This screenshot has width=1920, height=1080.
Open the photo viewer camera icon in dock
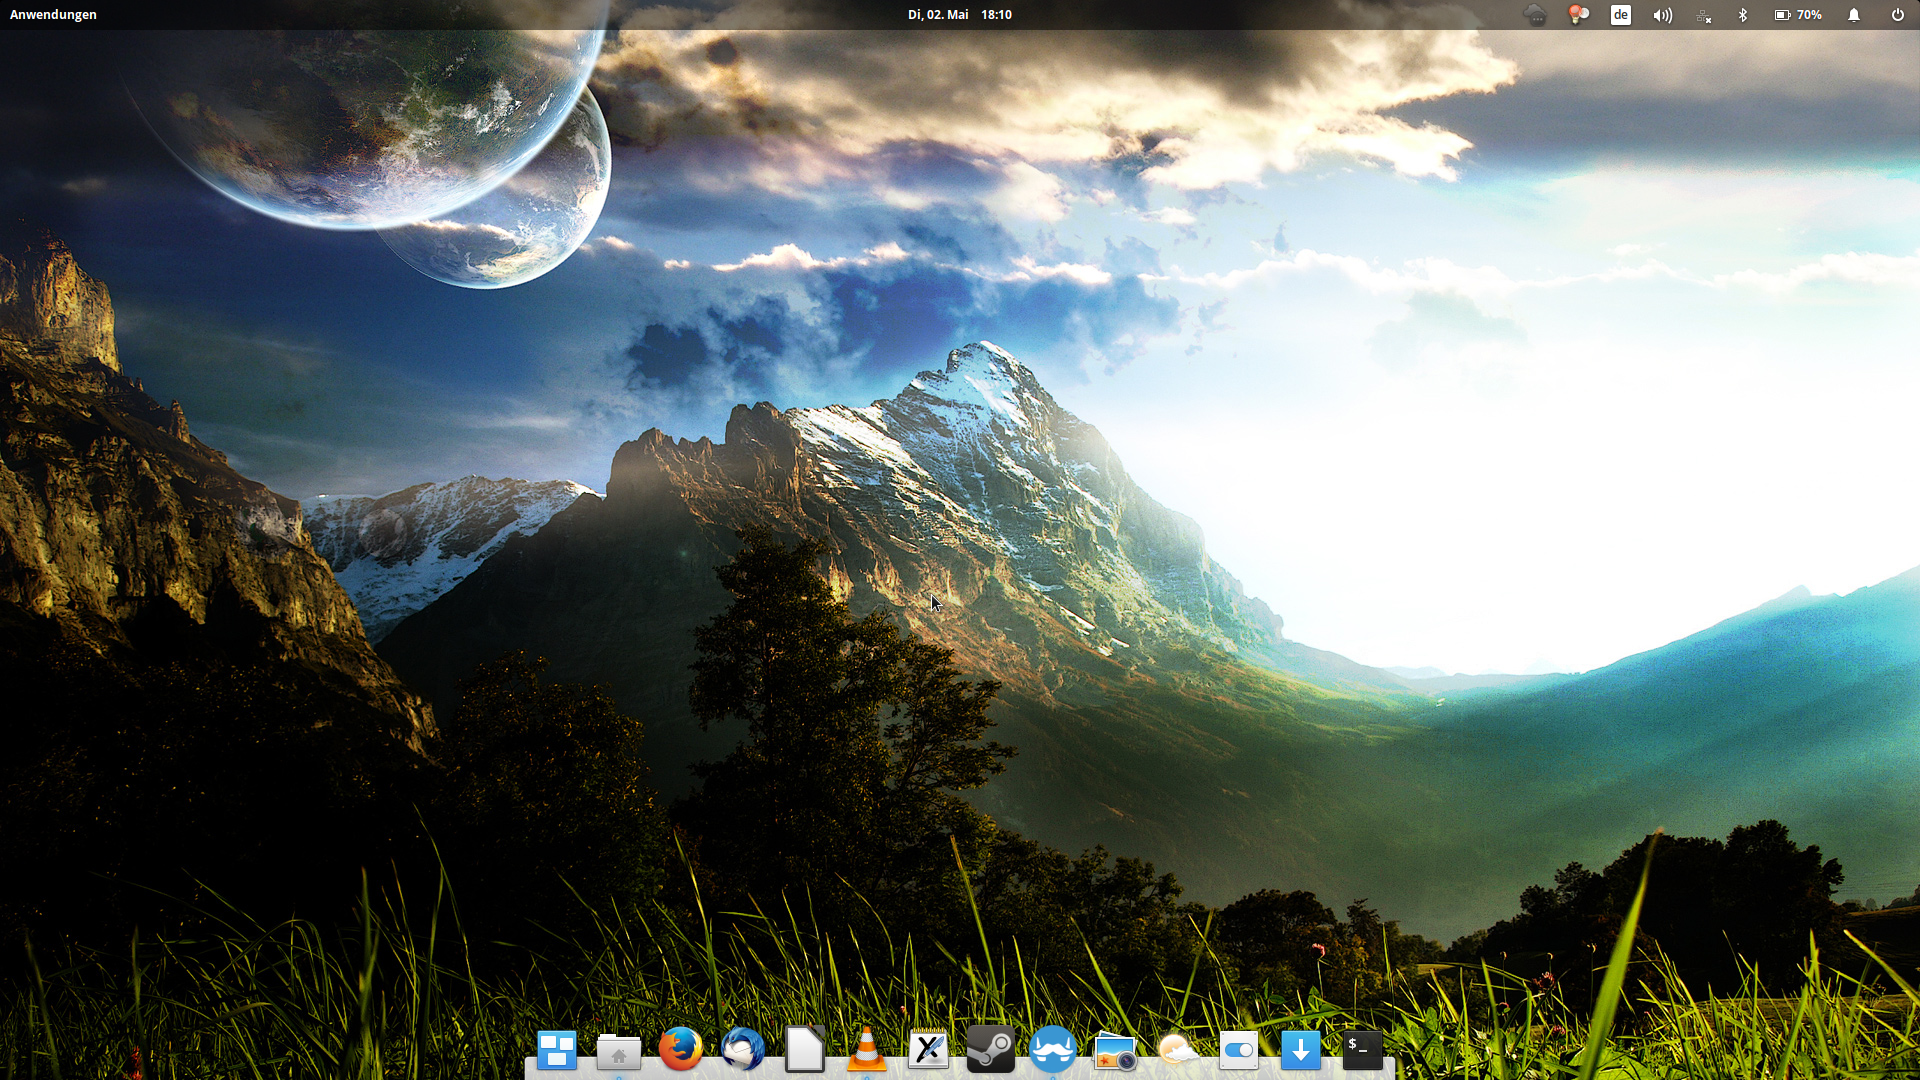[1115, 1051]
